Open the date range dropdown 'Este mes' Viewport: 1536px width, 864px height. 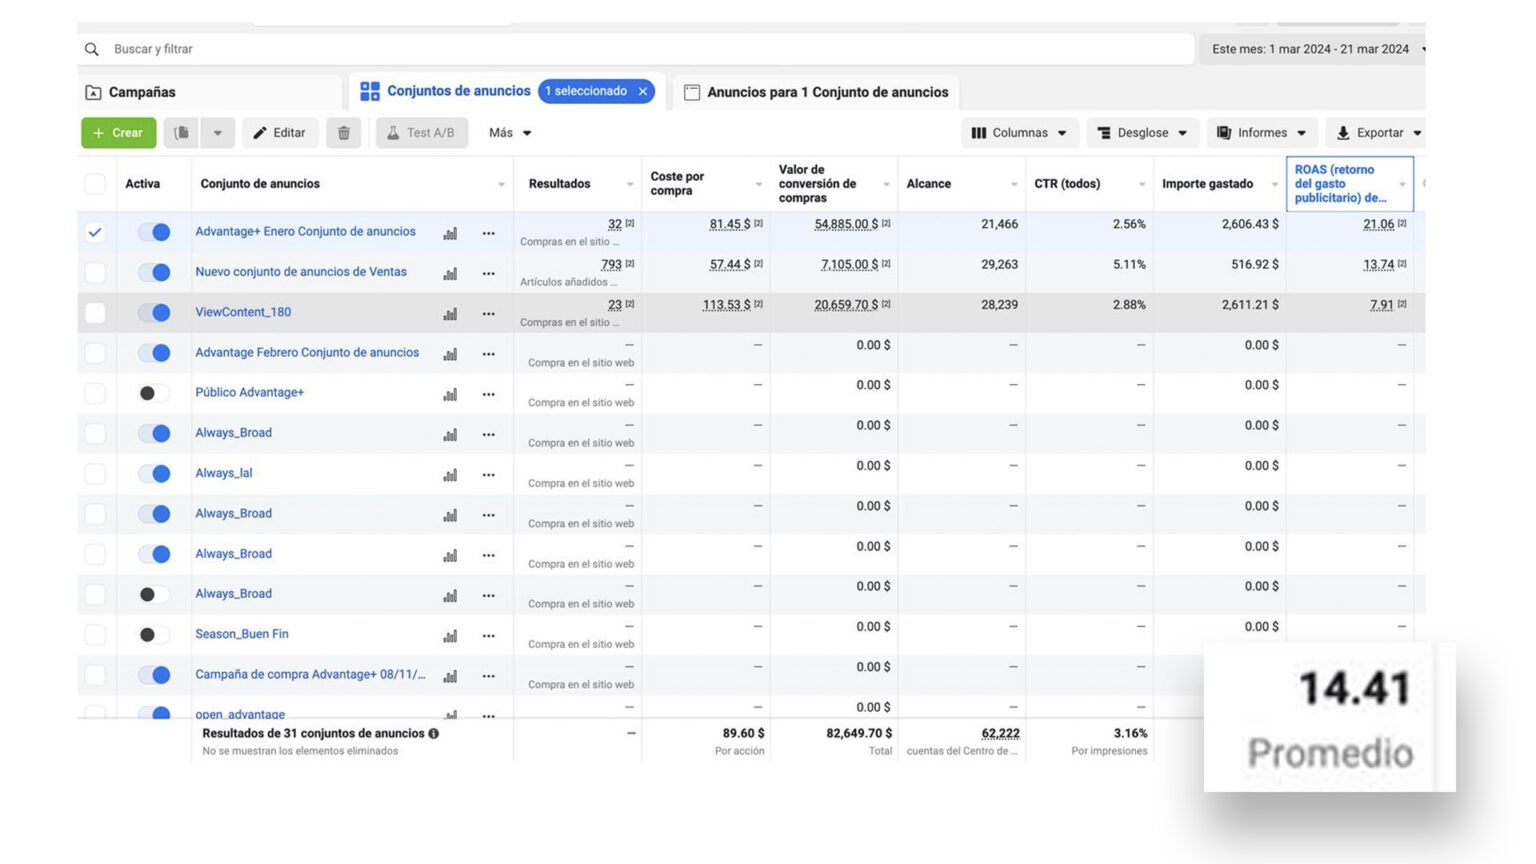click(1313, 49)
